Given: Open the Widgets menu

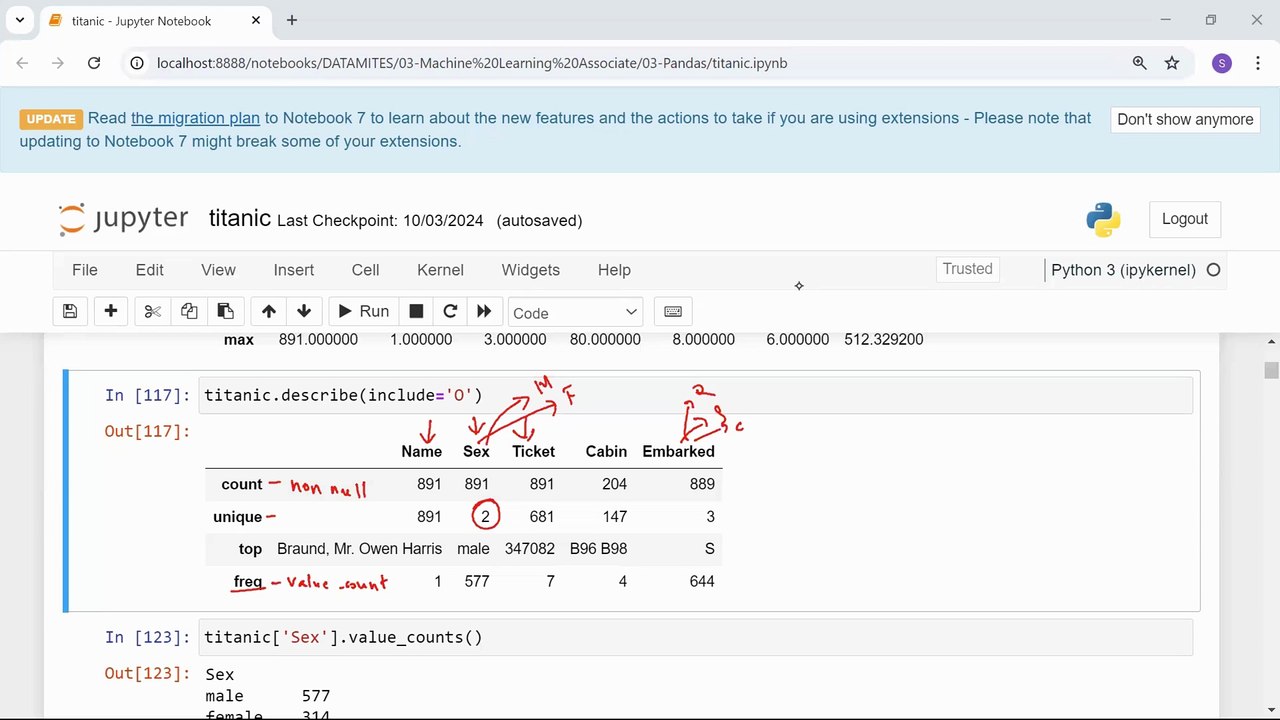Looking at the screenshot, I should point(530,270).
